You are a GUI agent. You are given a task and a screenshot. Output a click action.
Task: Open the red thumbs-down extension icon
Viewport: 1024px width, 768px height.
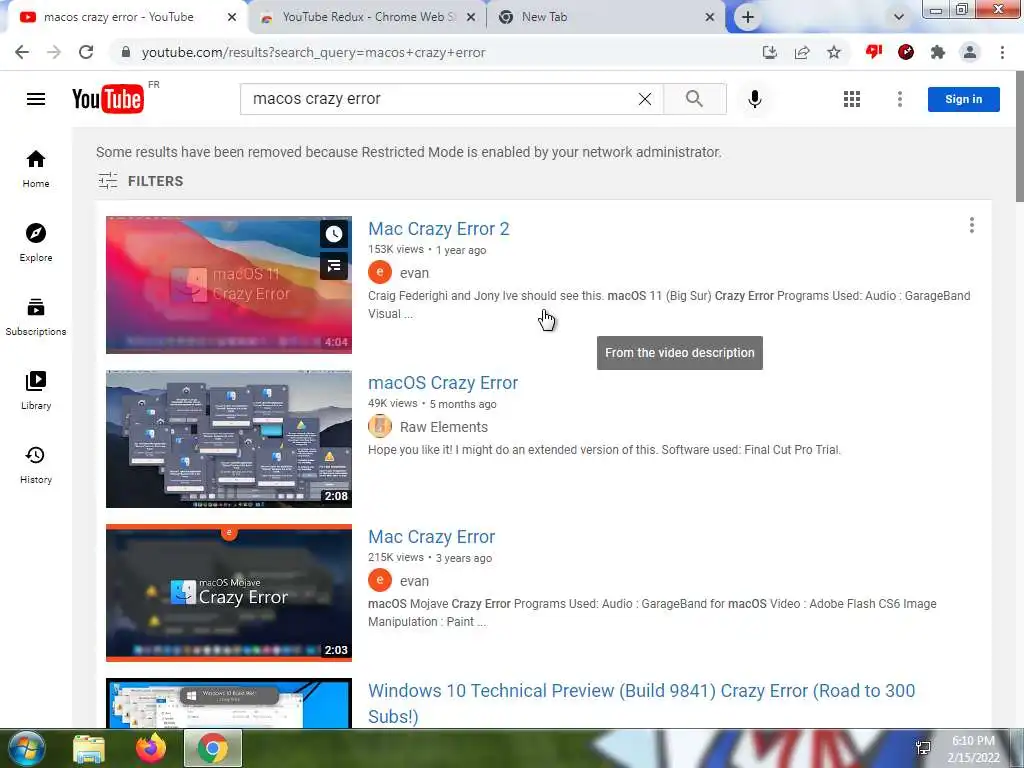pos(874,52)
